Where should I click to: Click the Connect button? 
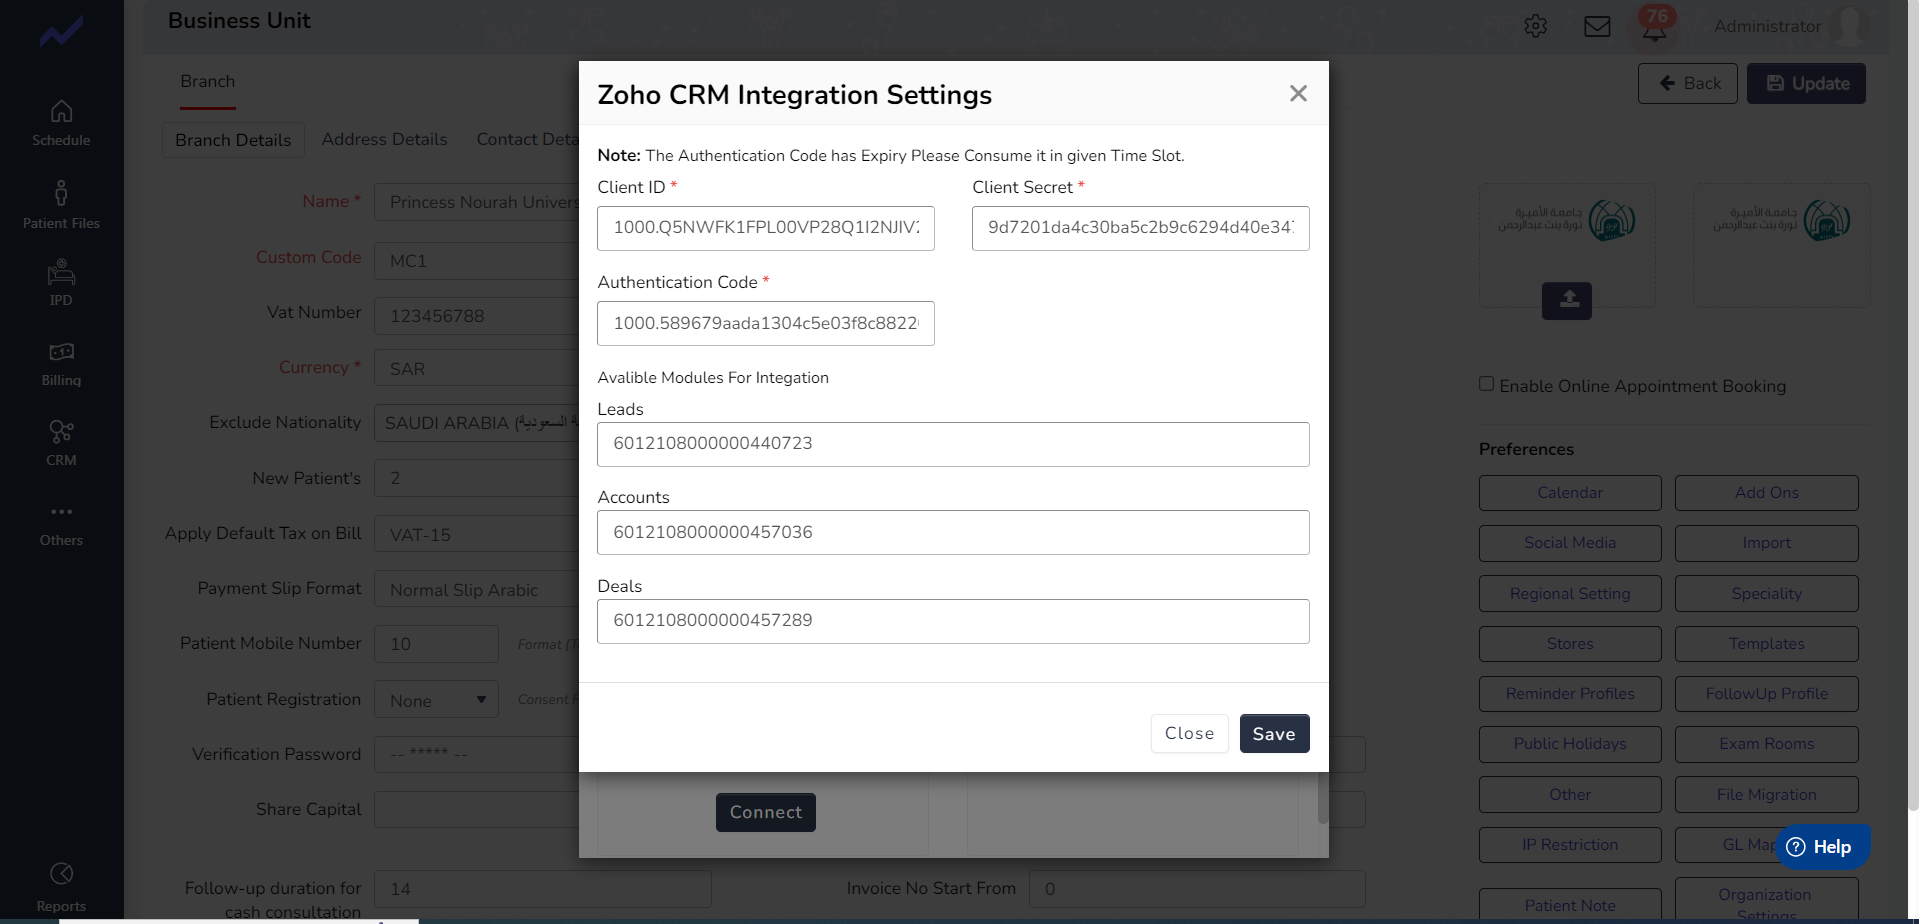765,812
